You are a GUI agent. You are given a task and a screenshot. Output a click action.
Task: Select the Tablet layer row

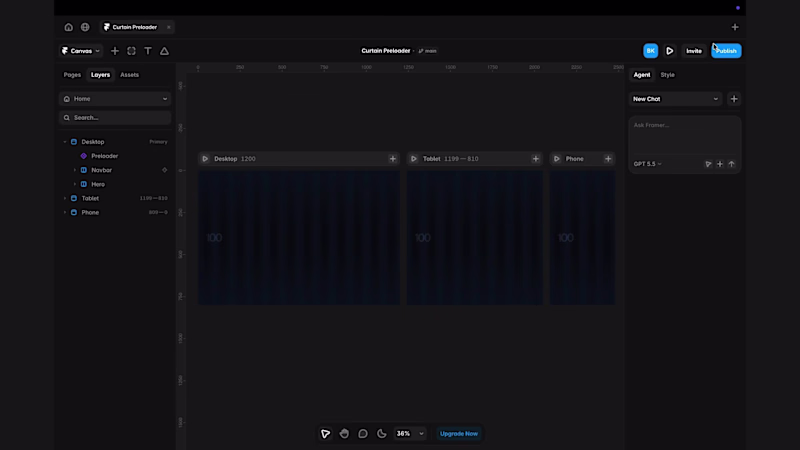click(115, 198)
